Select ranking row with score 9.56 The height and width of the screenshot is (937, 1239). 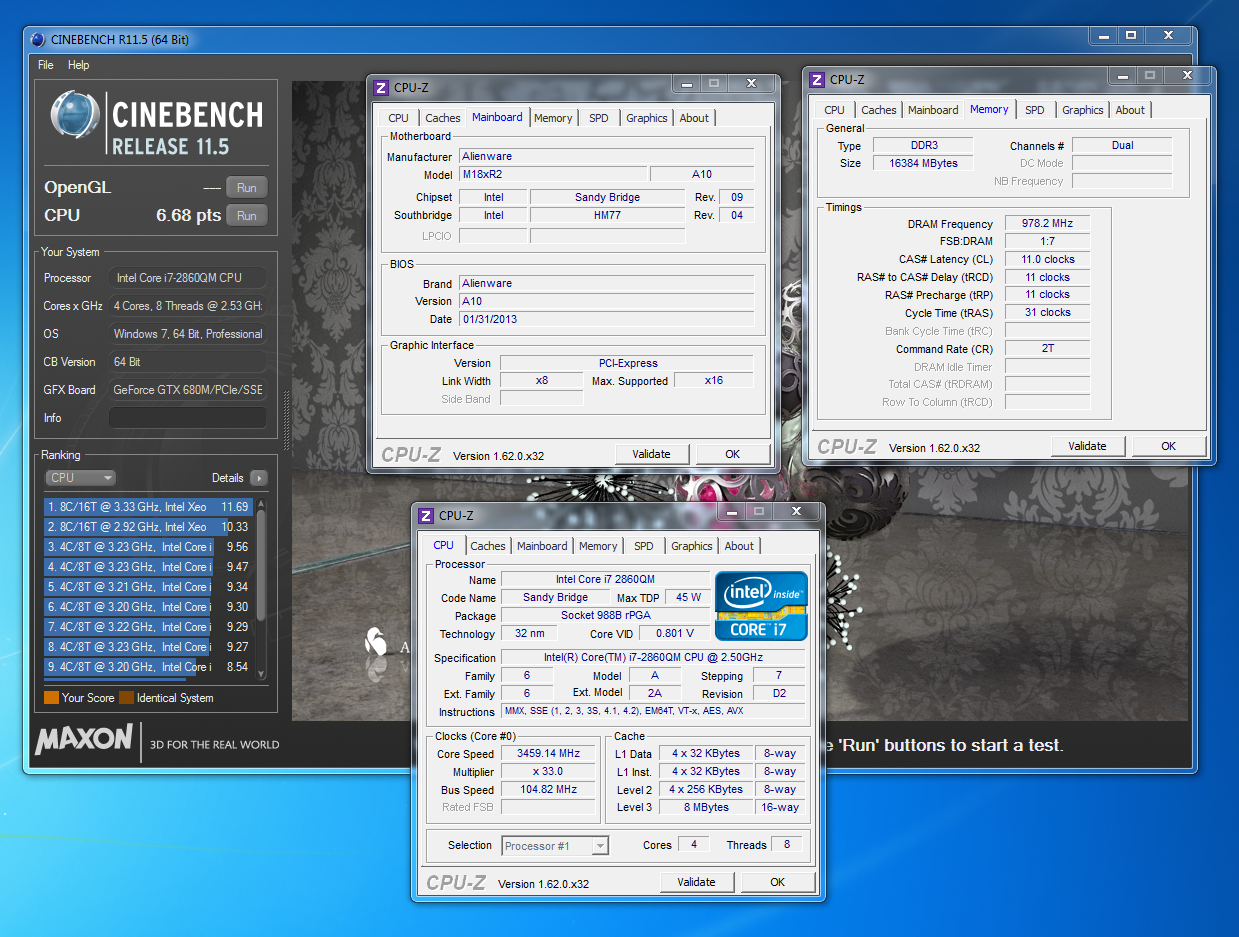pos(148,547)
